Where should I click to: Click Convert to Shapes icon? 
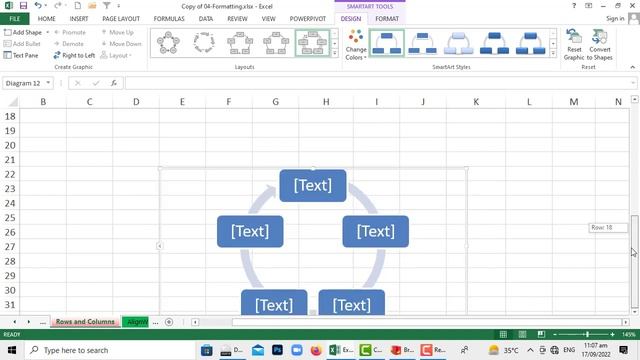(x=600, y=45)
